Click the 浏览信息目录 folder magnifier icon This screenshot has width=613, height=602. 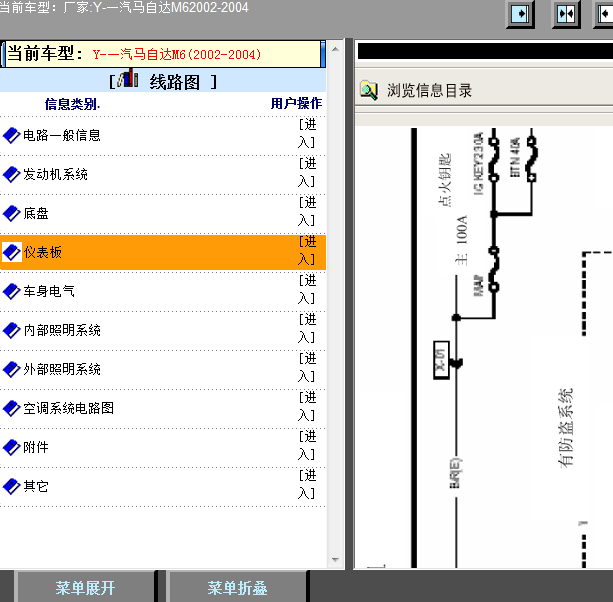click(x=369, y=90)
